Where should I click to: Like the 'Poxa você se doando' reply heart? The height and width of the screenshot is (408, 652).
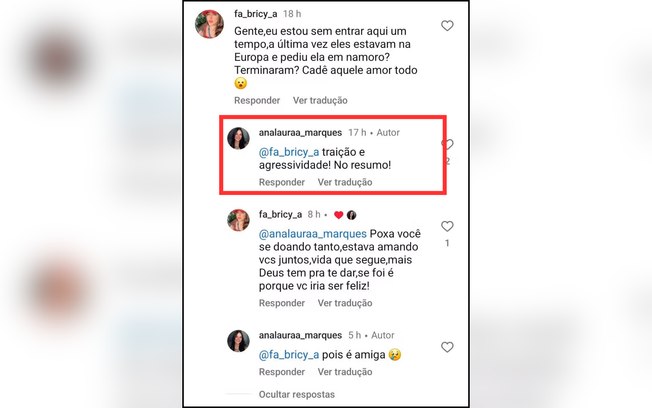(x=447, y=226)
